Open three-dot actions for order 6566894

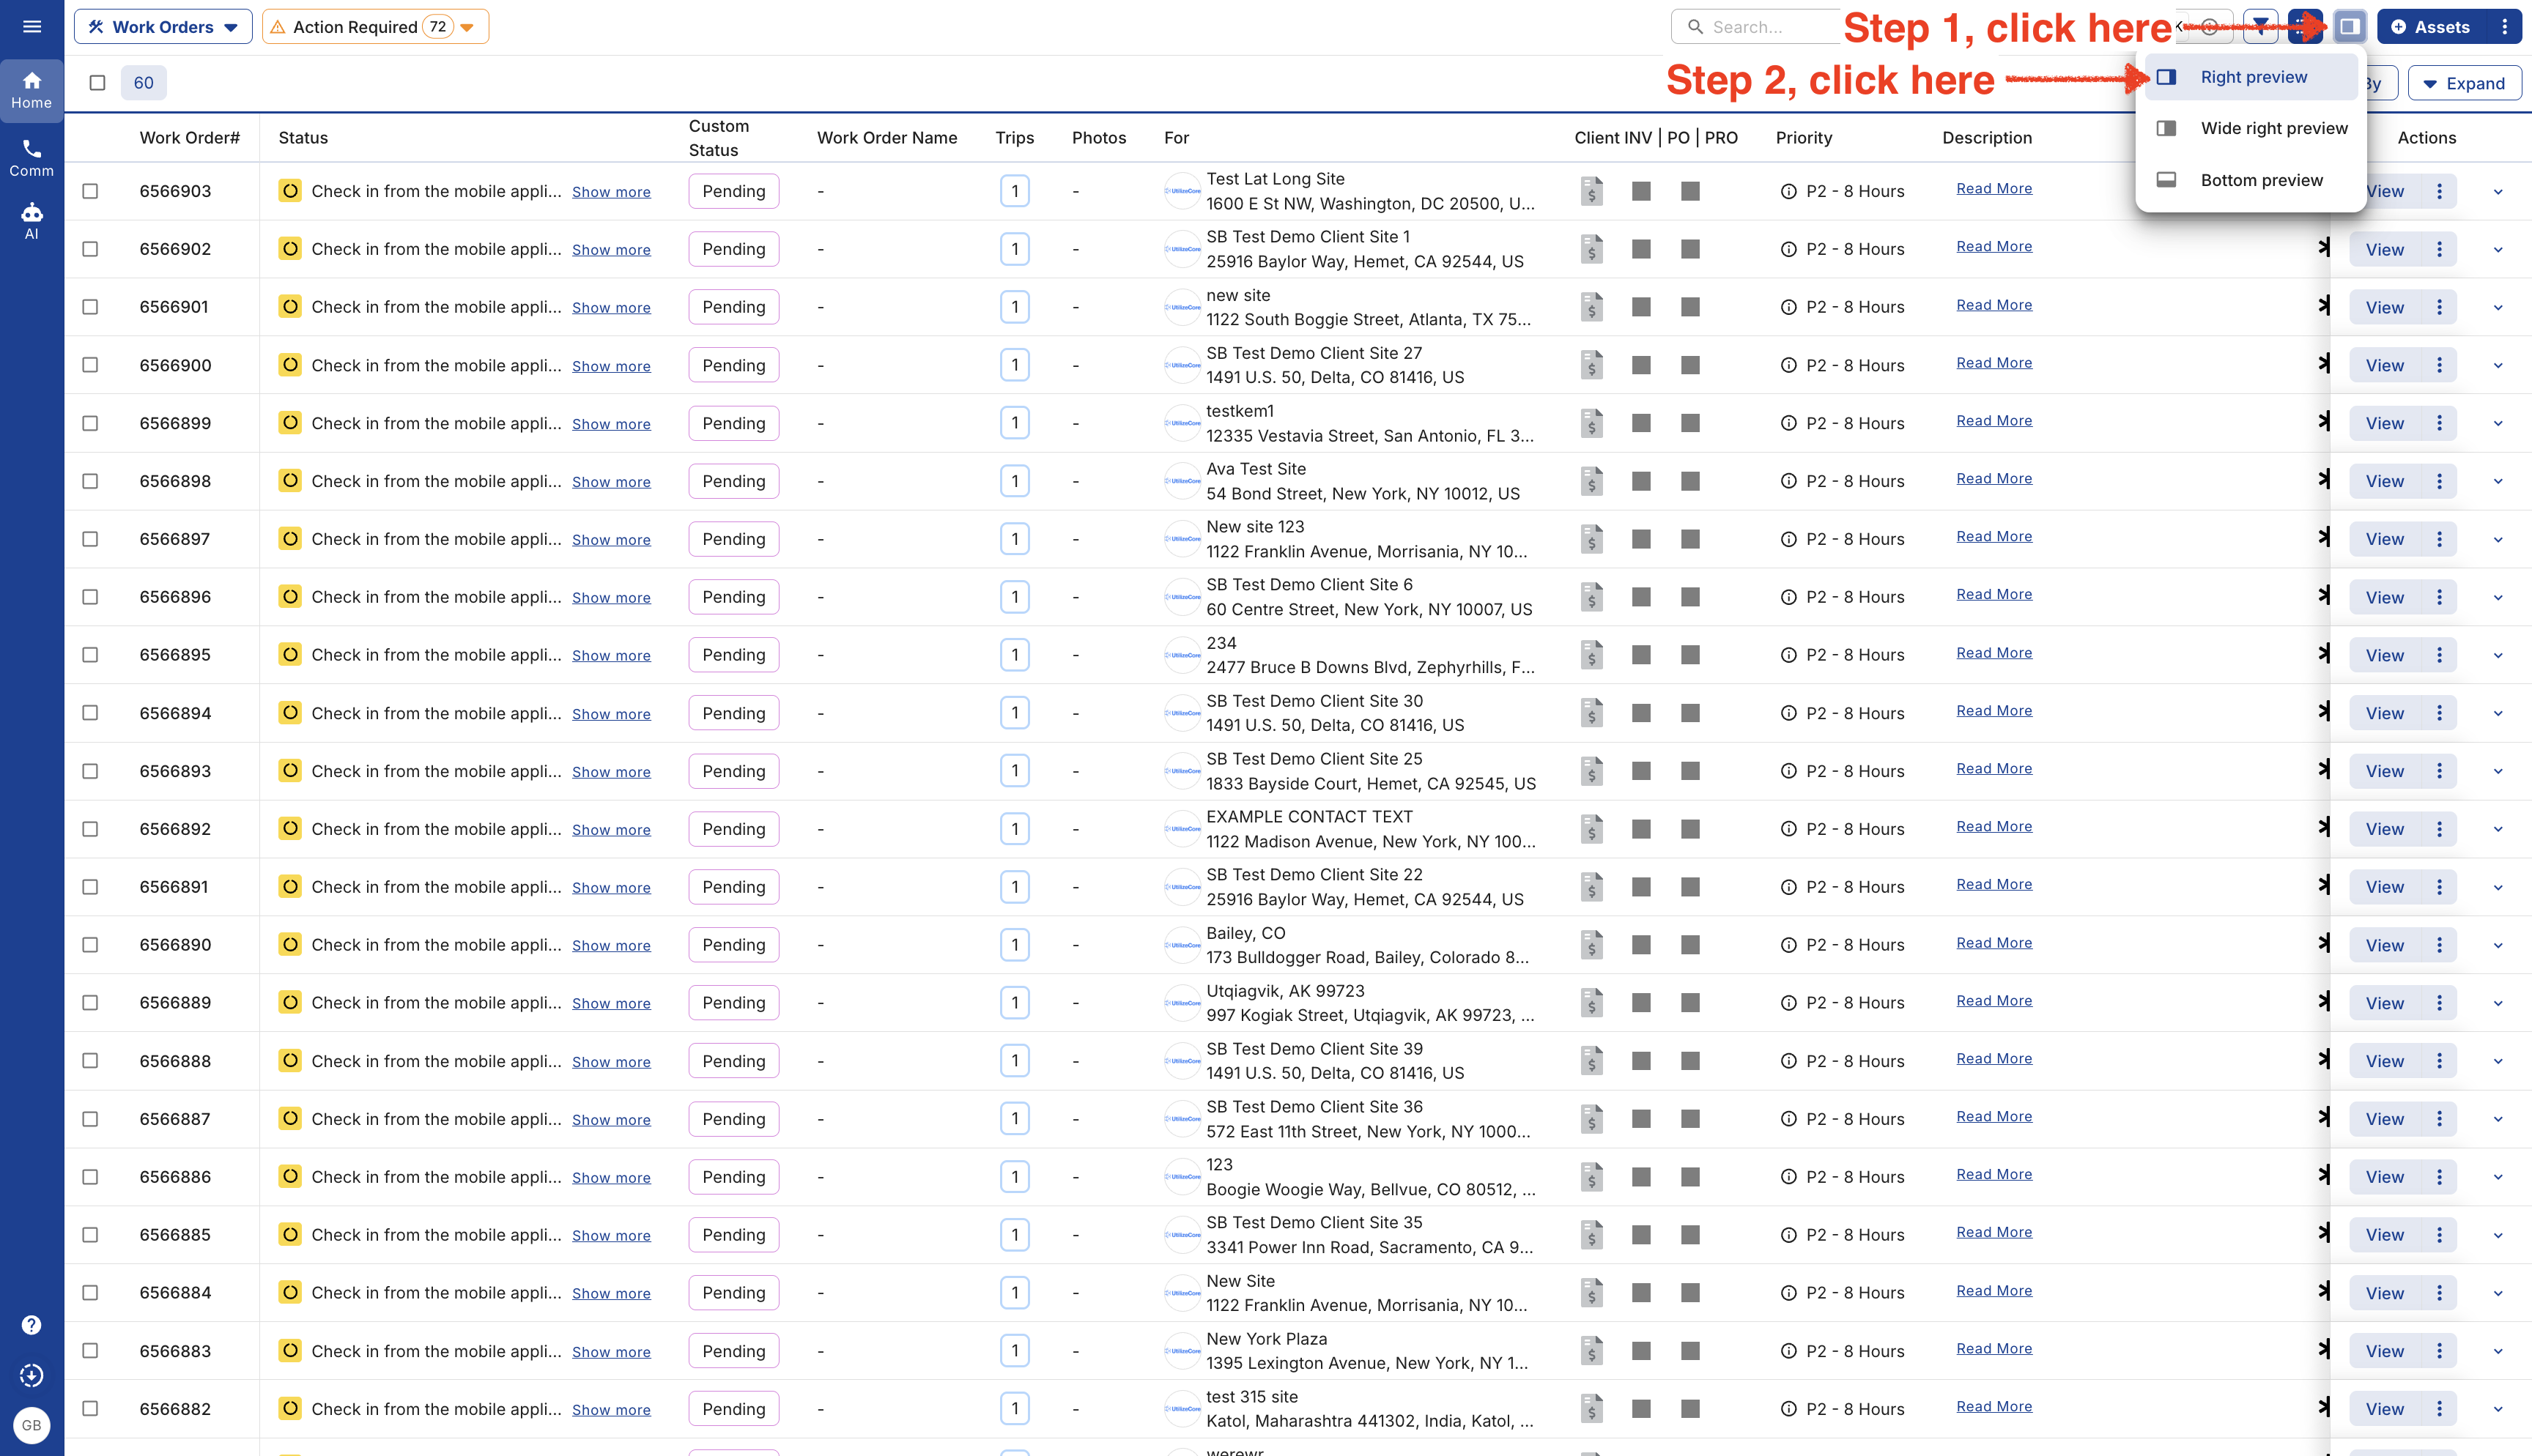click(2439, 713)
